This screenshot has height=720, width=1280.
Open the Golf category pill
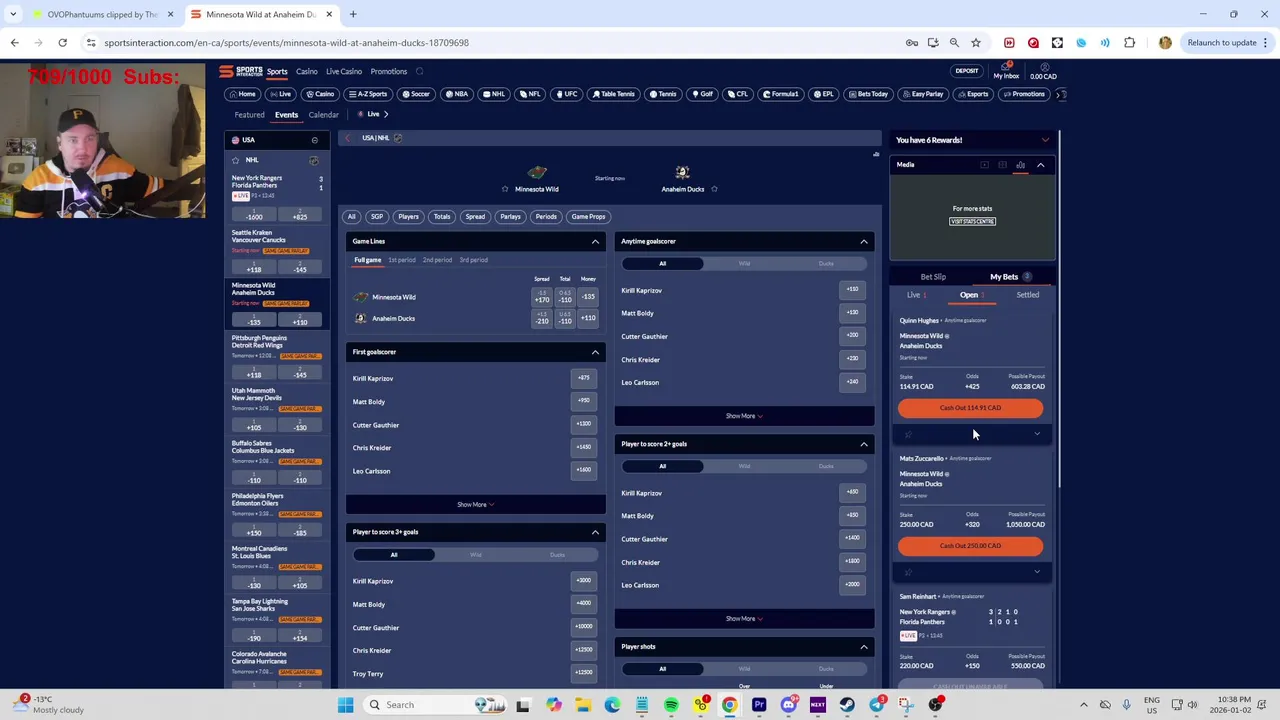coord(701,94)
